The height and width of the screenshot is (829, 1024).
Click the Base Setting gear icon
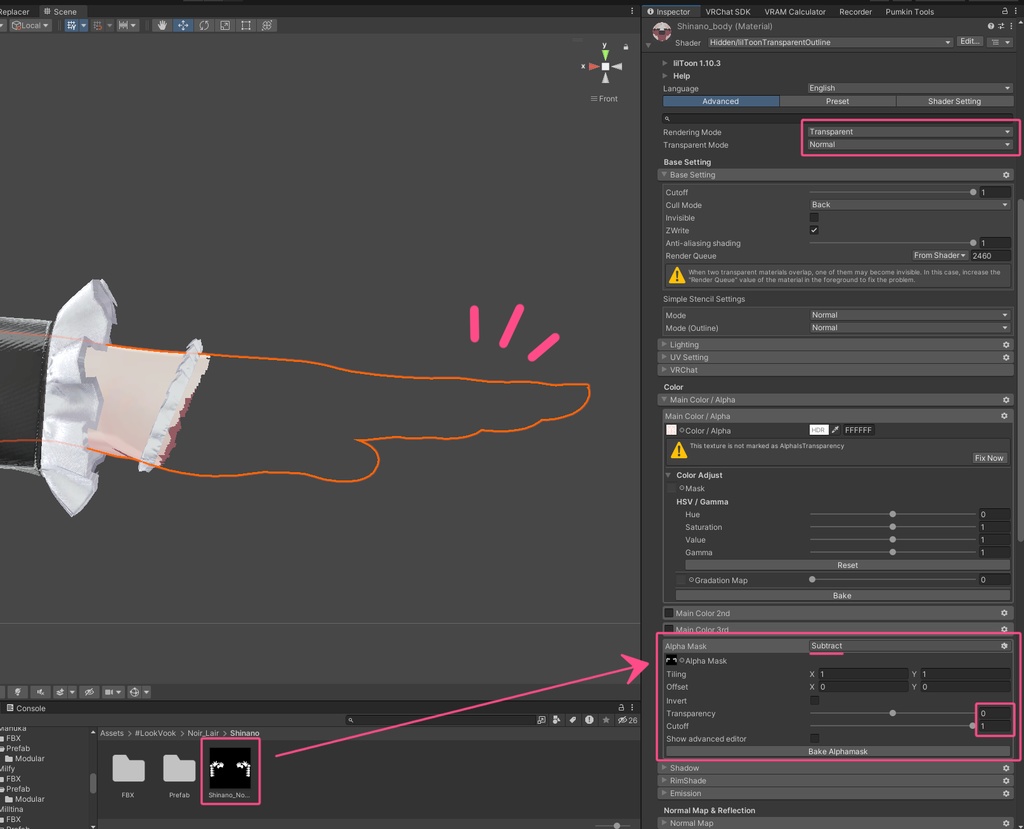(1006, 175)
